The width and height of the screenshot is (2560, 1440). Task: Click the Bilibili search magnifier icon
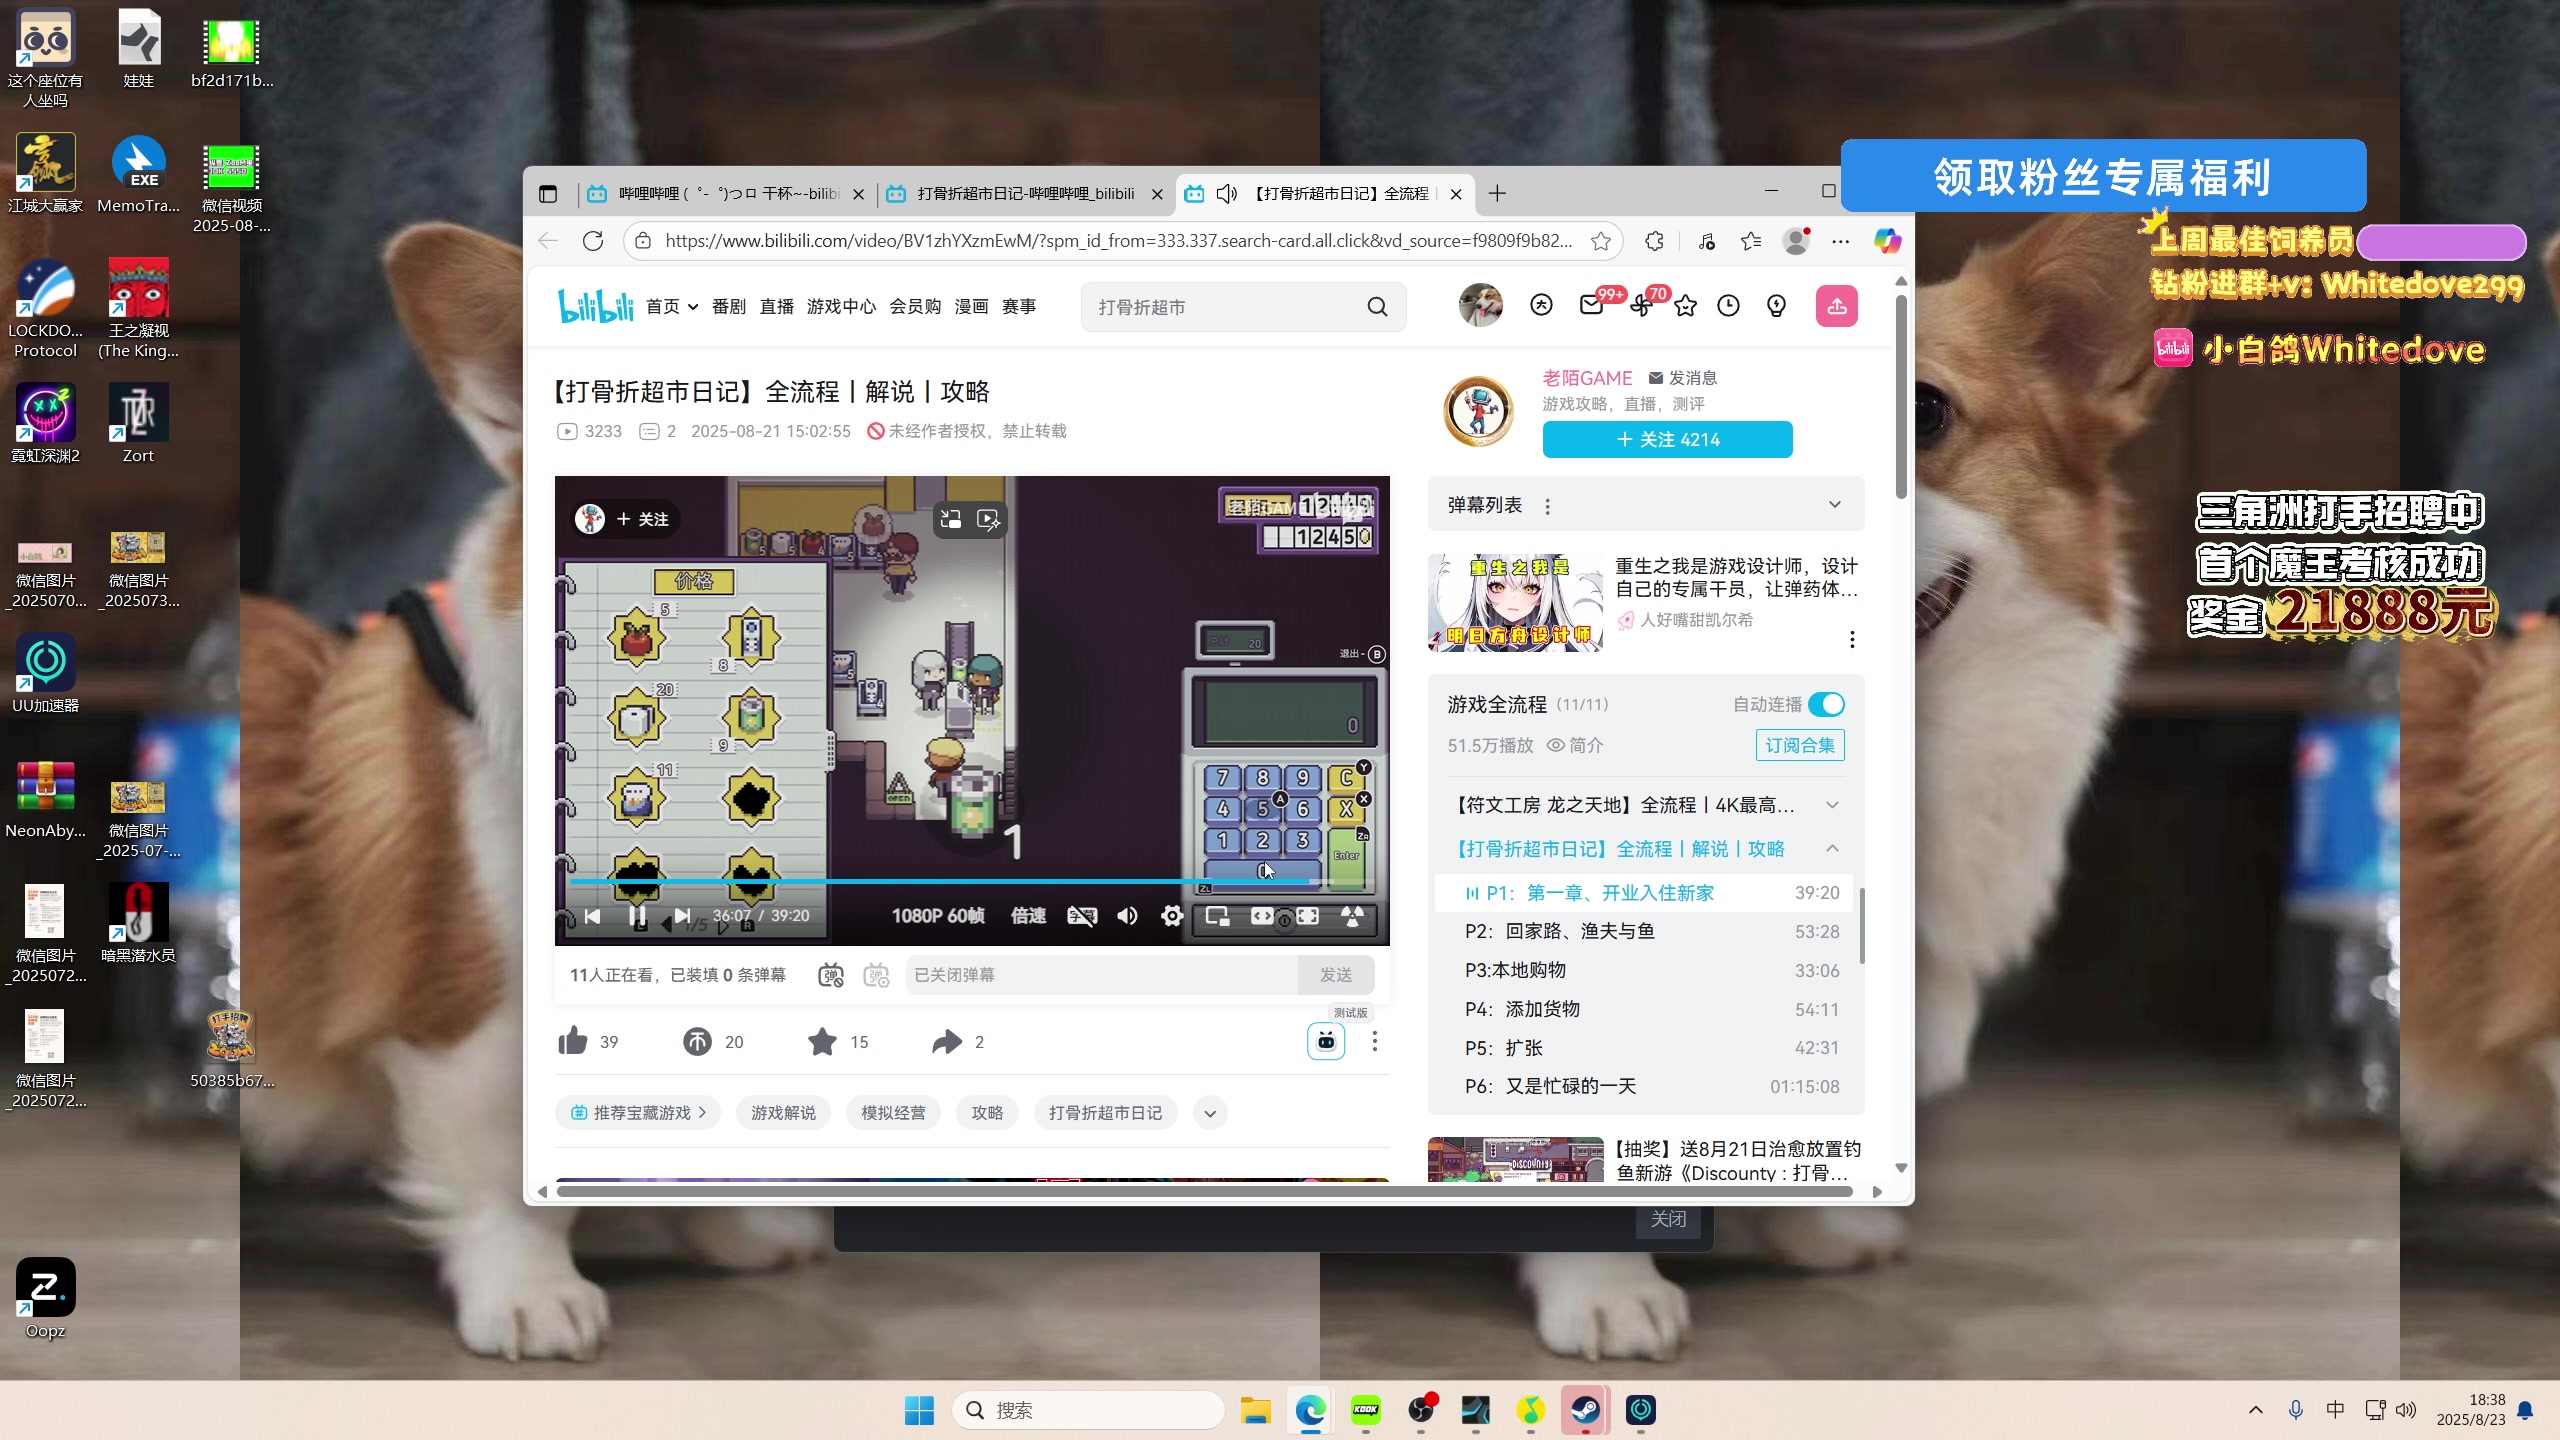pyautogui.click(x=1377, y=307)
